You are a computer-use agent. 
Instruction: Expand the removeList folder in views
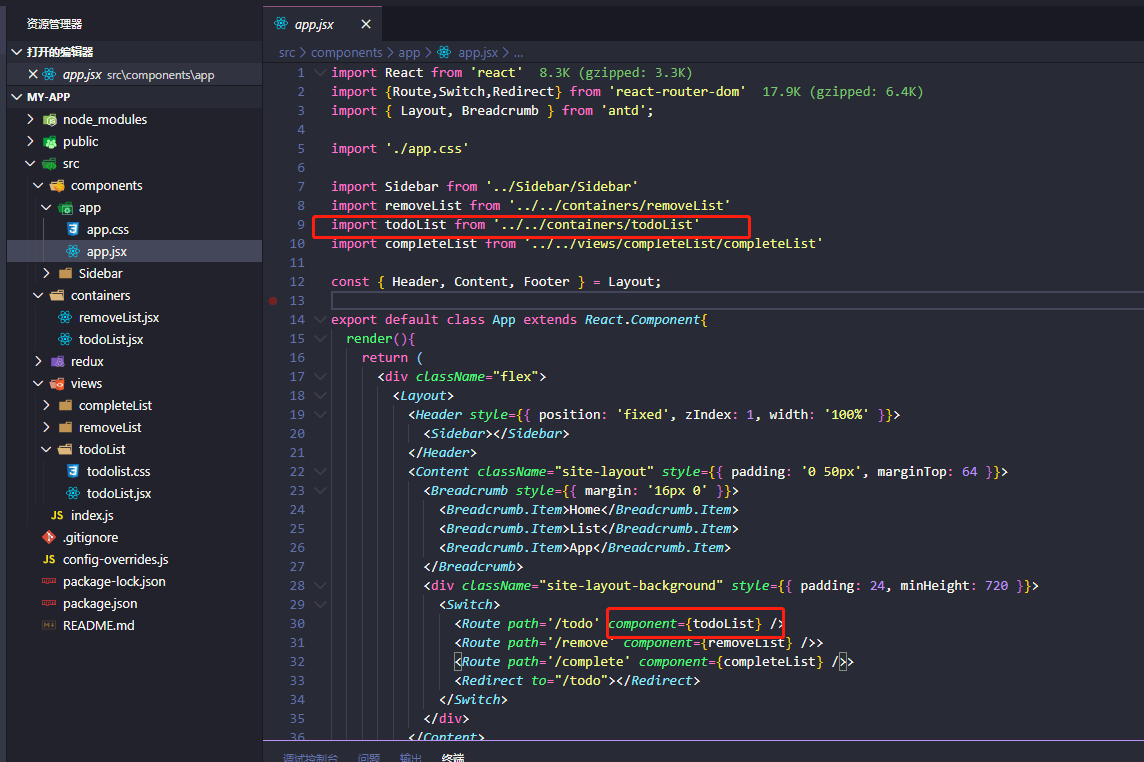tap(46, 427)
